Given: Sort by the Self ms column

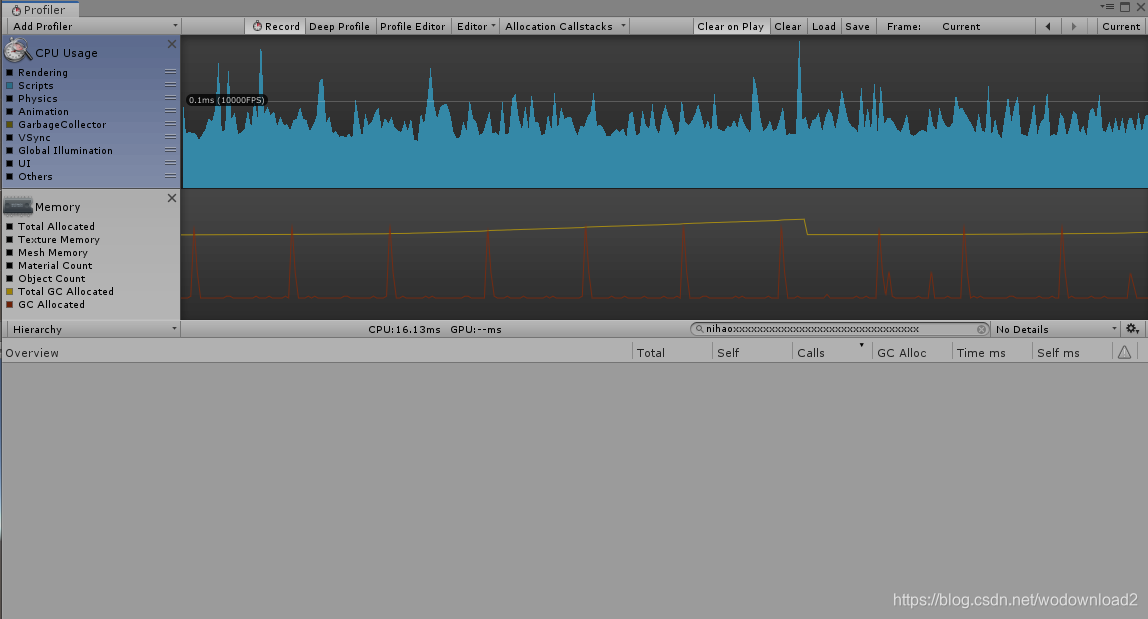Looking at the screenshot, I should 1073,352.
